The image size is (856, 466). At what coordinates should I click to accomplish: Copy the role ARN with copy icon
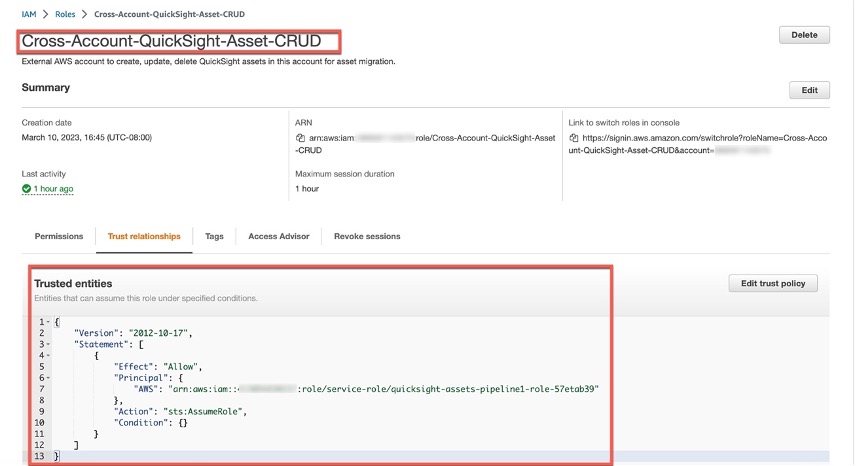300,138
